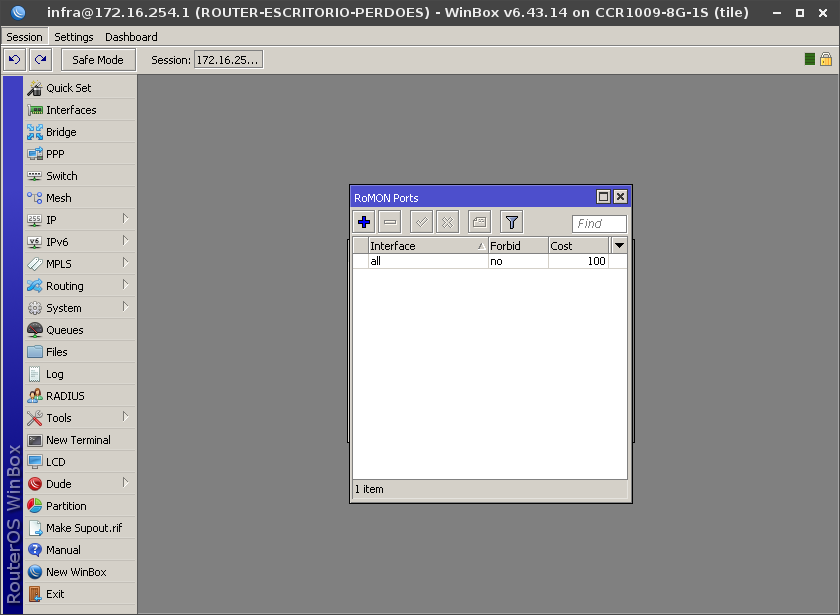Click the Find search field
The width and height of the screenshot is (840, 615).
coord(599,223)
